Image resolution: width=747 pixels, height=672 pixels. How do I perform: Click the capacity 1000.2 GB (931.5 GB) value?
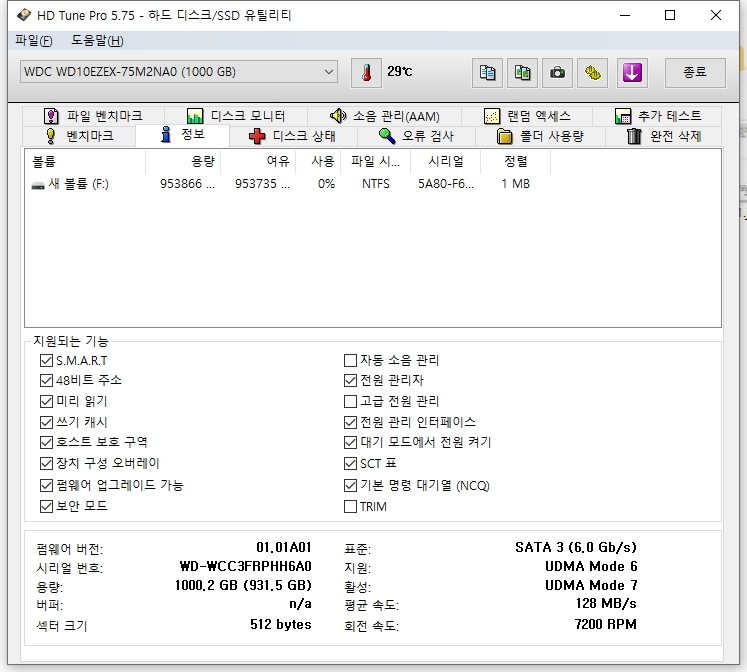pyautogui.click(x=243, y=585)
